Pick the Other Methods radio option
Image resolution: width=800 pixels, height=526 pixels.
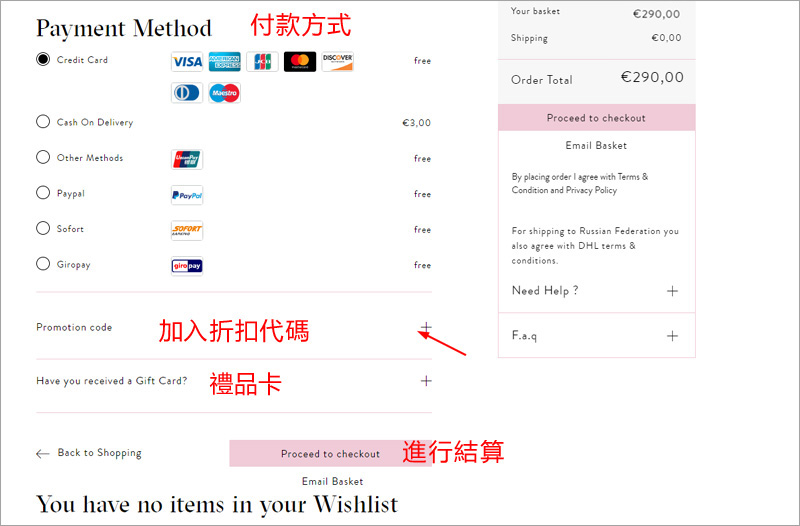click(43, 157)
